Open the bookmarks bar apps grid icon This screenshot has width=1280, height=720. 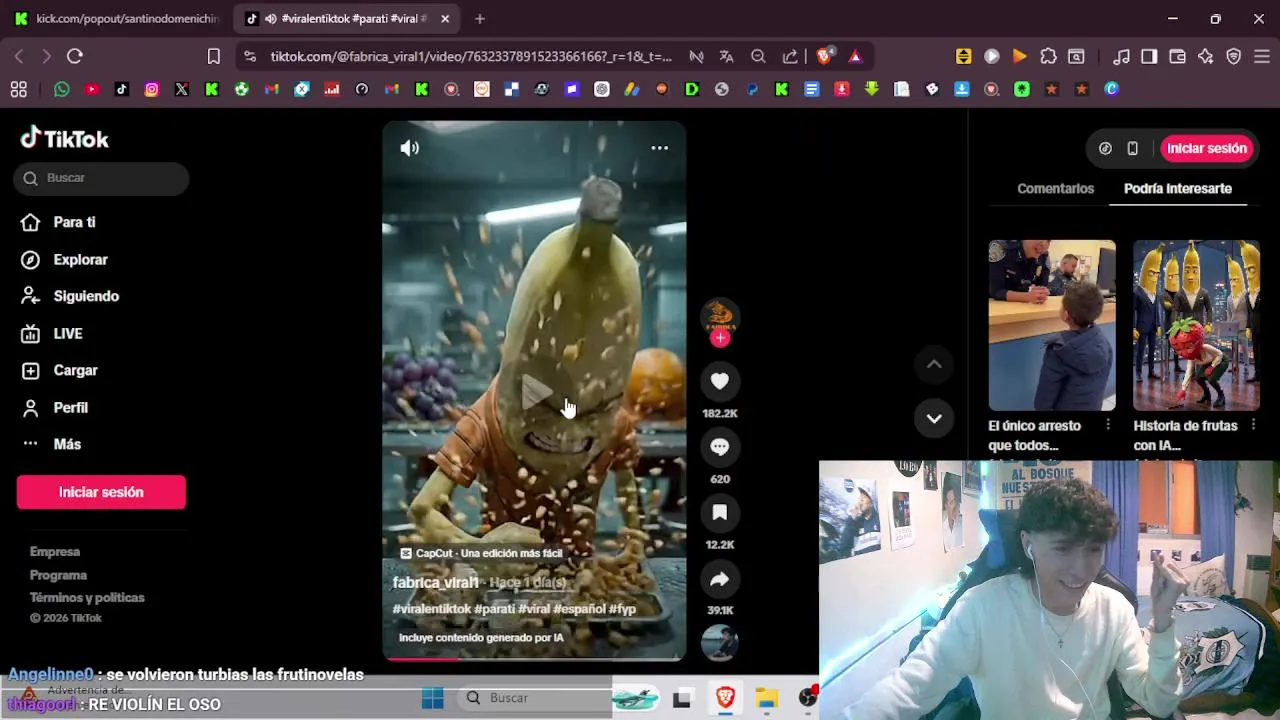pos(18,89)
